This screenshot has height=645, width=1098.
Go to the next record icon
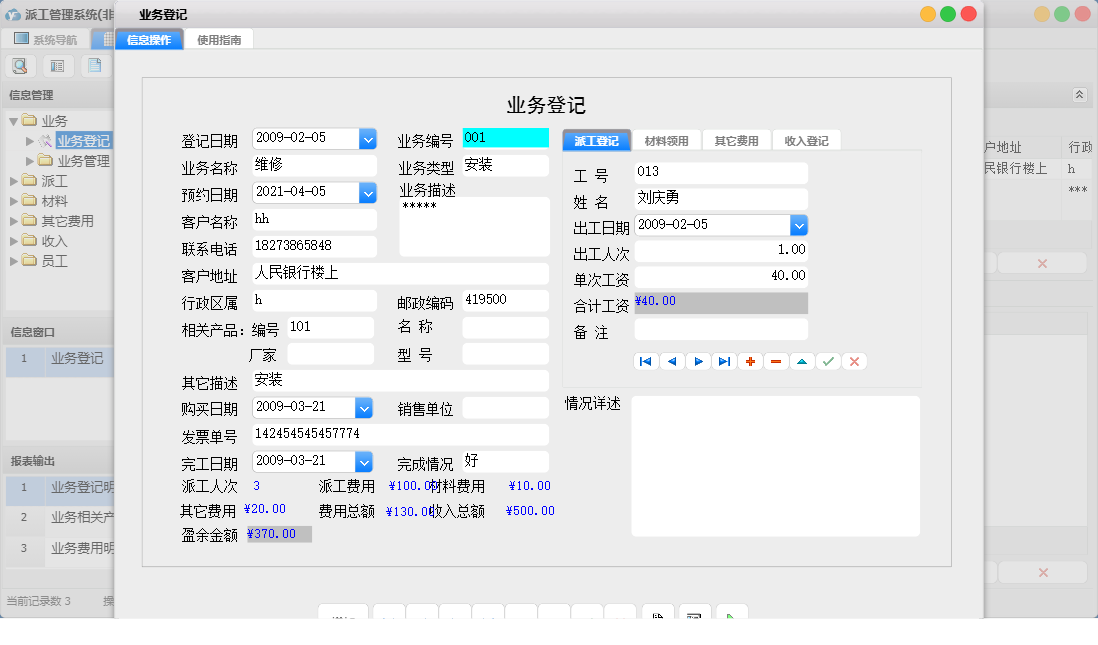coord(698,361)
